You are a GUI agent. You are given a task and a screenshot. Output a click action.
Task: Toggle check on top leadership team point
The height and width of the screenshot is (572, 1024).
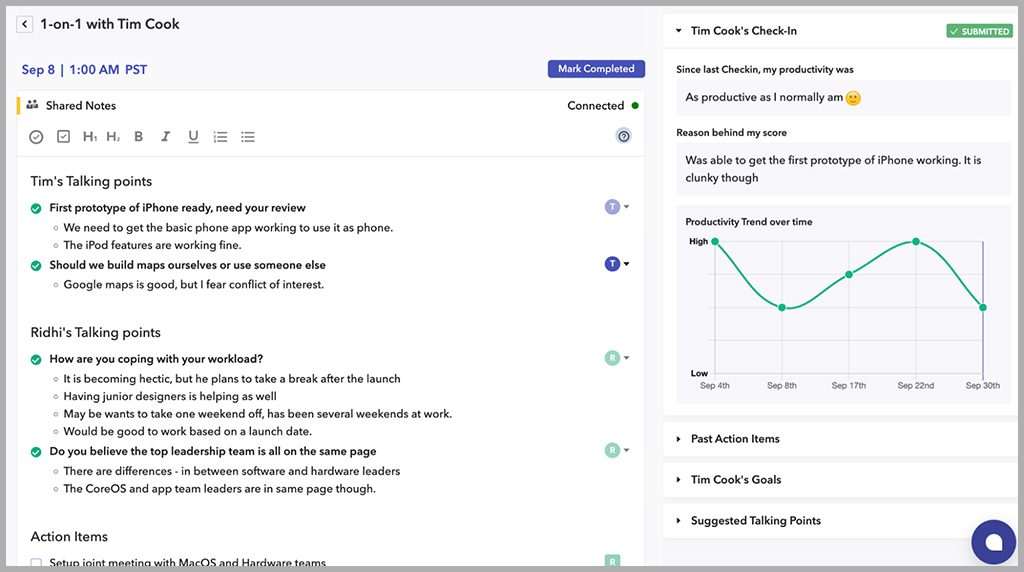click(x=36, y=452)
